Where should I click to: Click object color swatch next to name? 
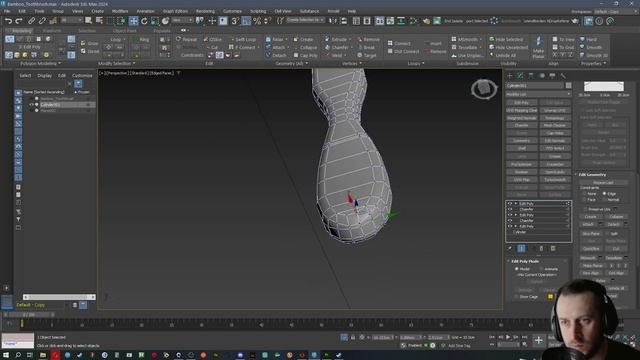pos(568,86)
